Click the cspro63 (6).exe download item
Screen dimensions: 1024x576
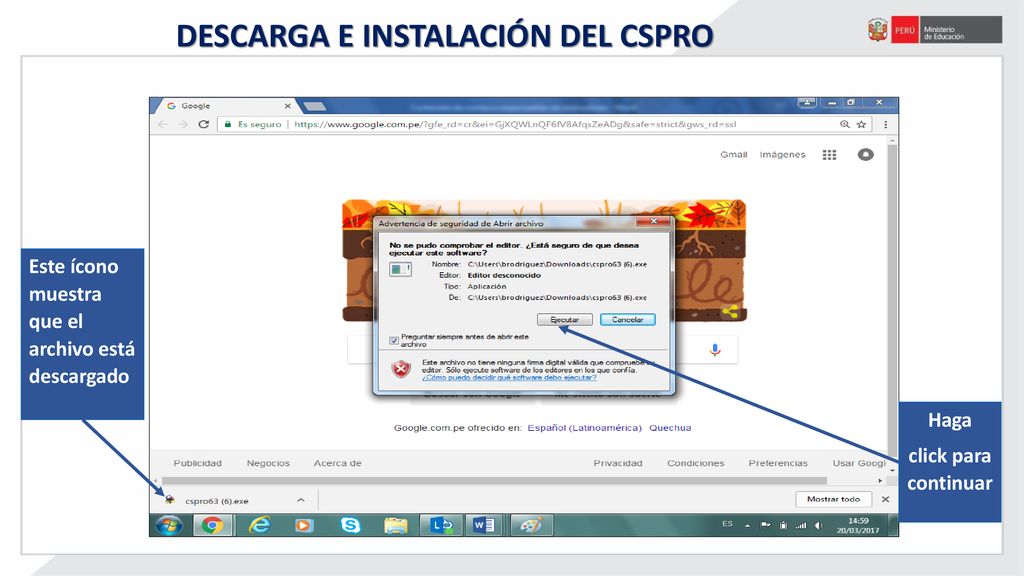click(216, 501)
